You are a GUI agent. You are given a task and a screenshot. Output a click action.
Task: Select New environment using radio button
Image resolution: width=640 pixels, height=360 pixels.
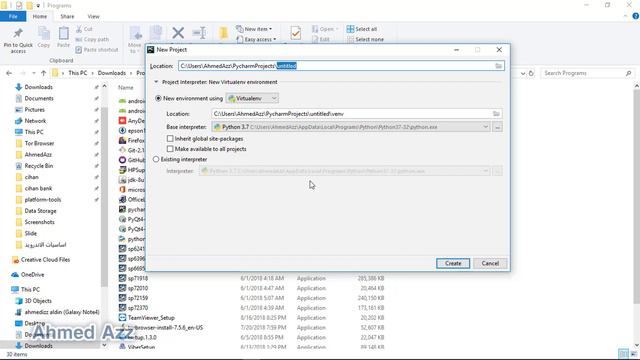(x=158, y=98)
